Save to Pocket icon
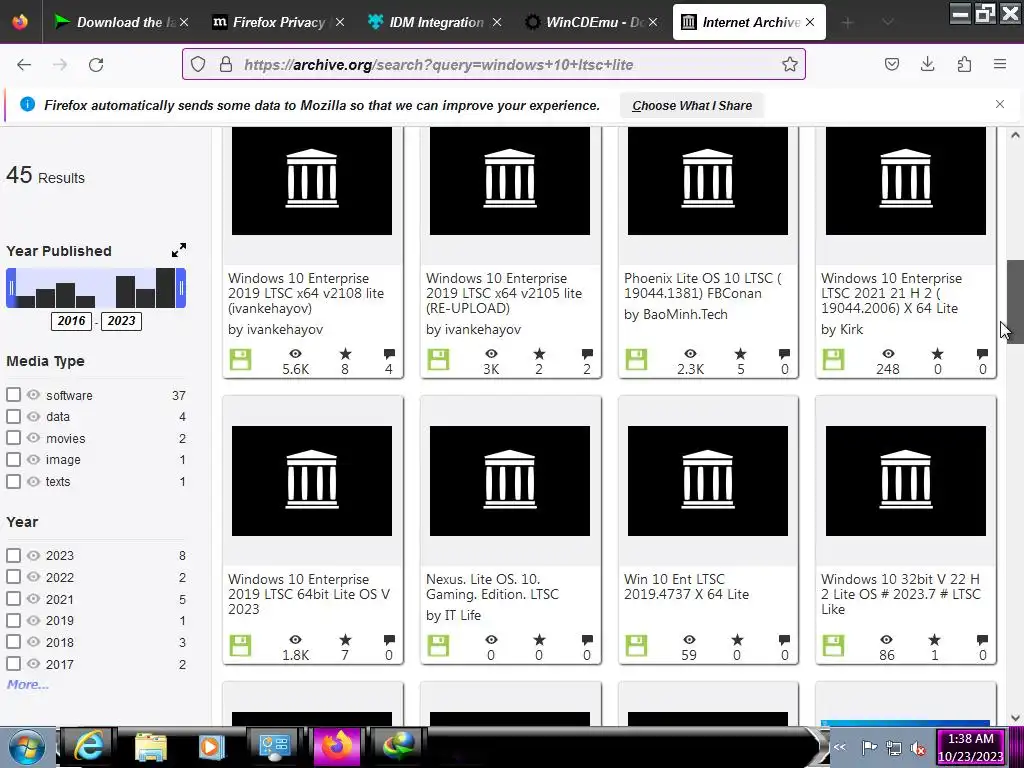The height and width of the screenshot is (768, 1024). pyautogui.click(x=891, y=64)
